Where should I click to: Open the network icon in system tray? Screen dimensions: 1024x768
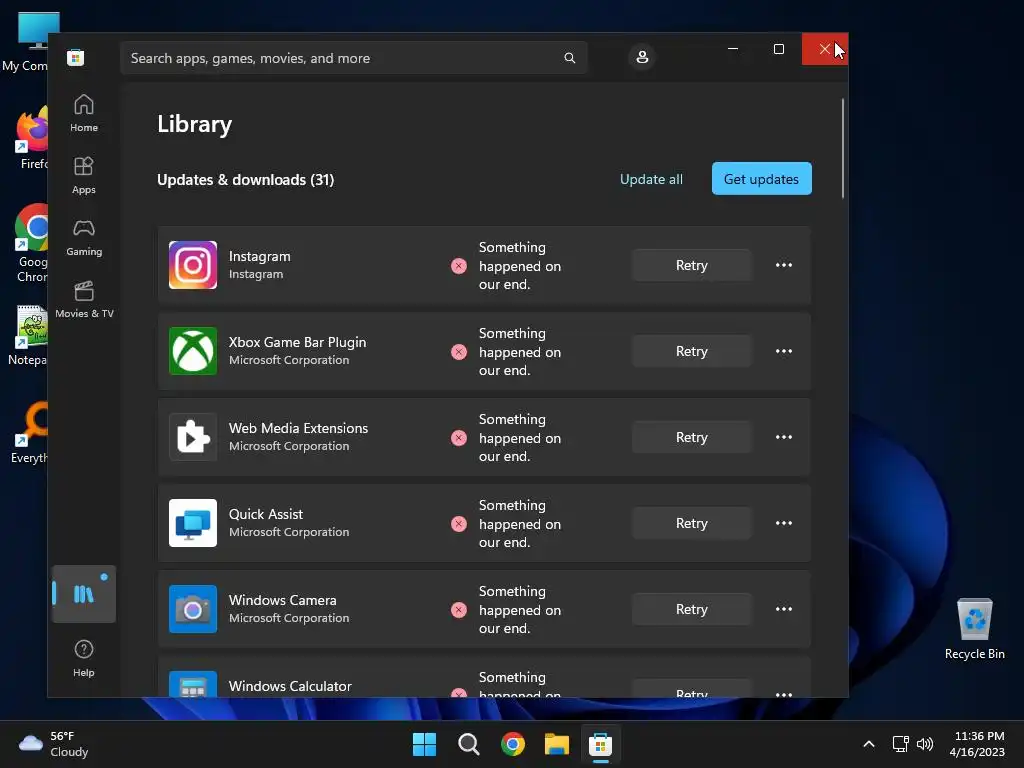pyautogui.click(x=901, y=744)
